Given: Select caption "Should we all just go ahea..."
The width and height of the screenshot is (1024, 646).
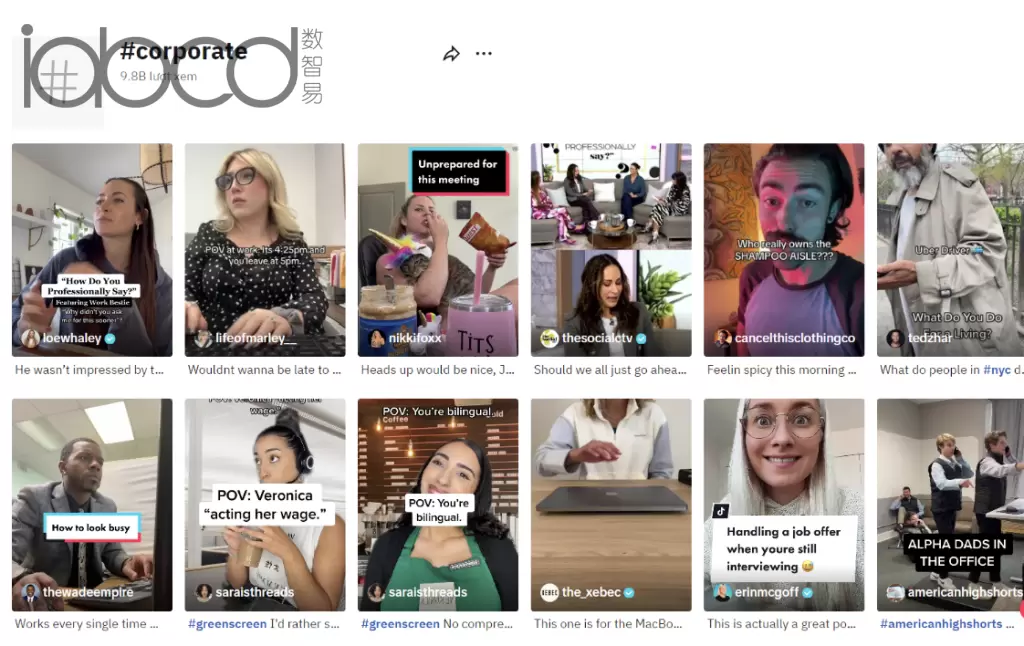Looking at the screenshot, I should pos(610,370).
